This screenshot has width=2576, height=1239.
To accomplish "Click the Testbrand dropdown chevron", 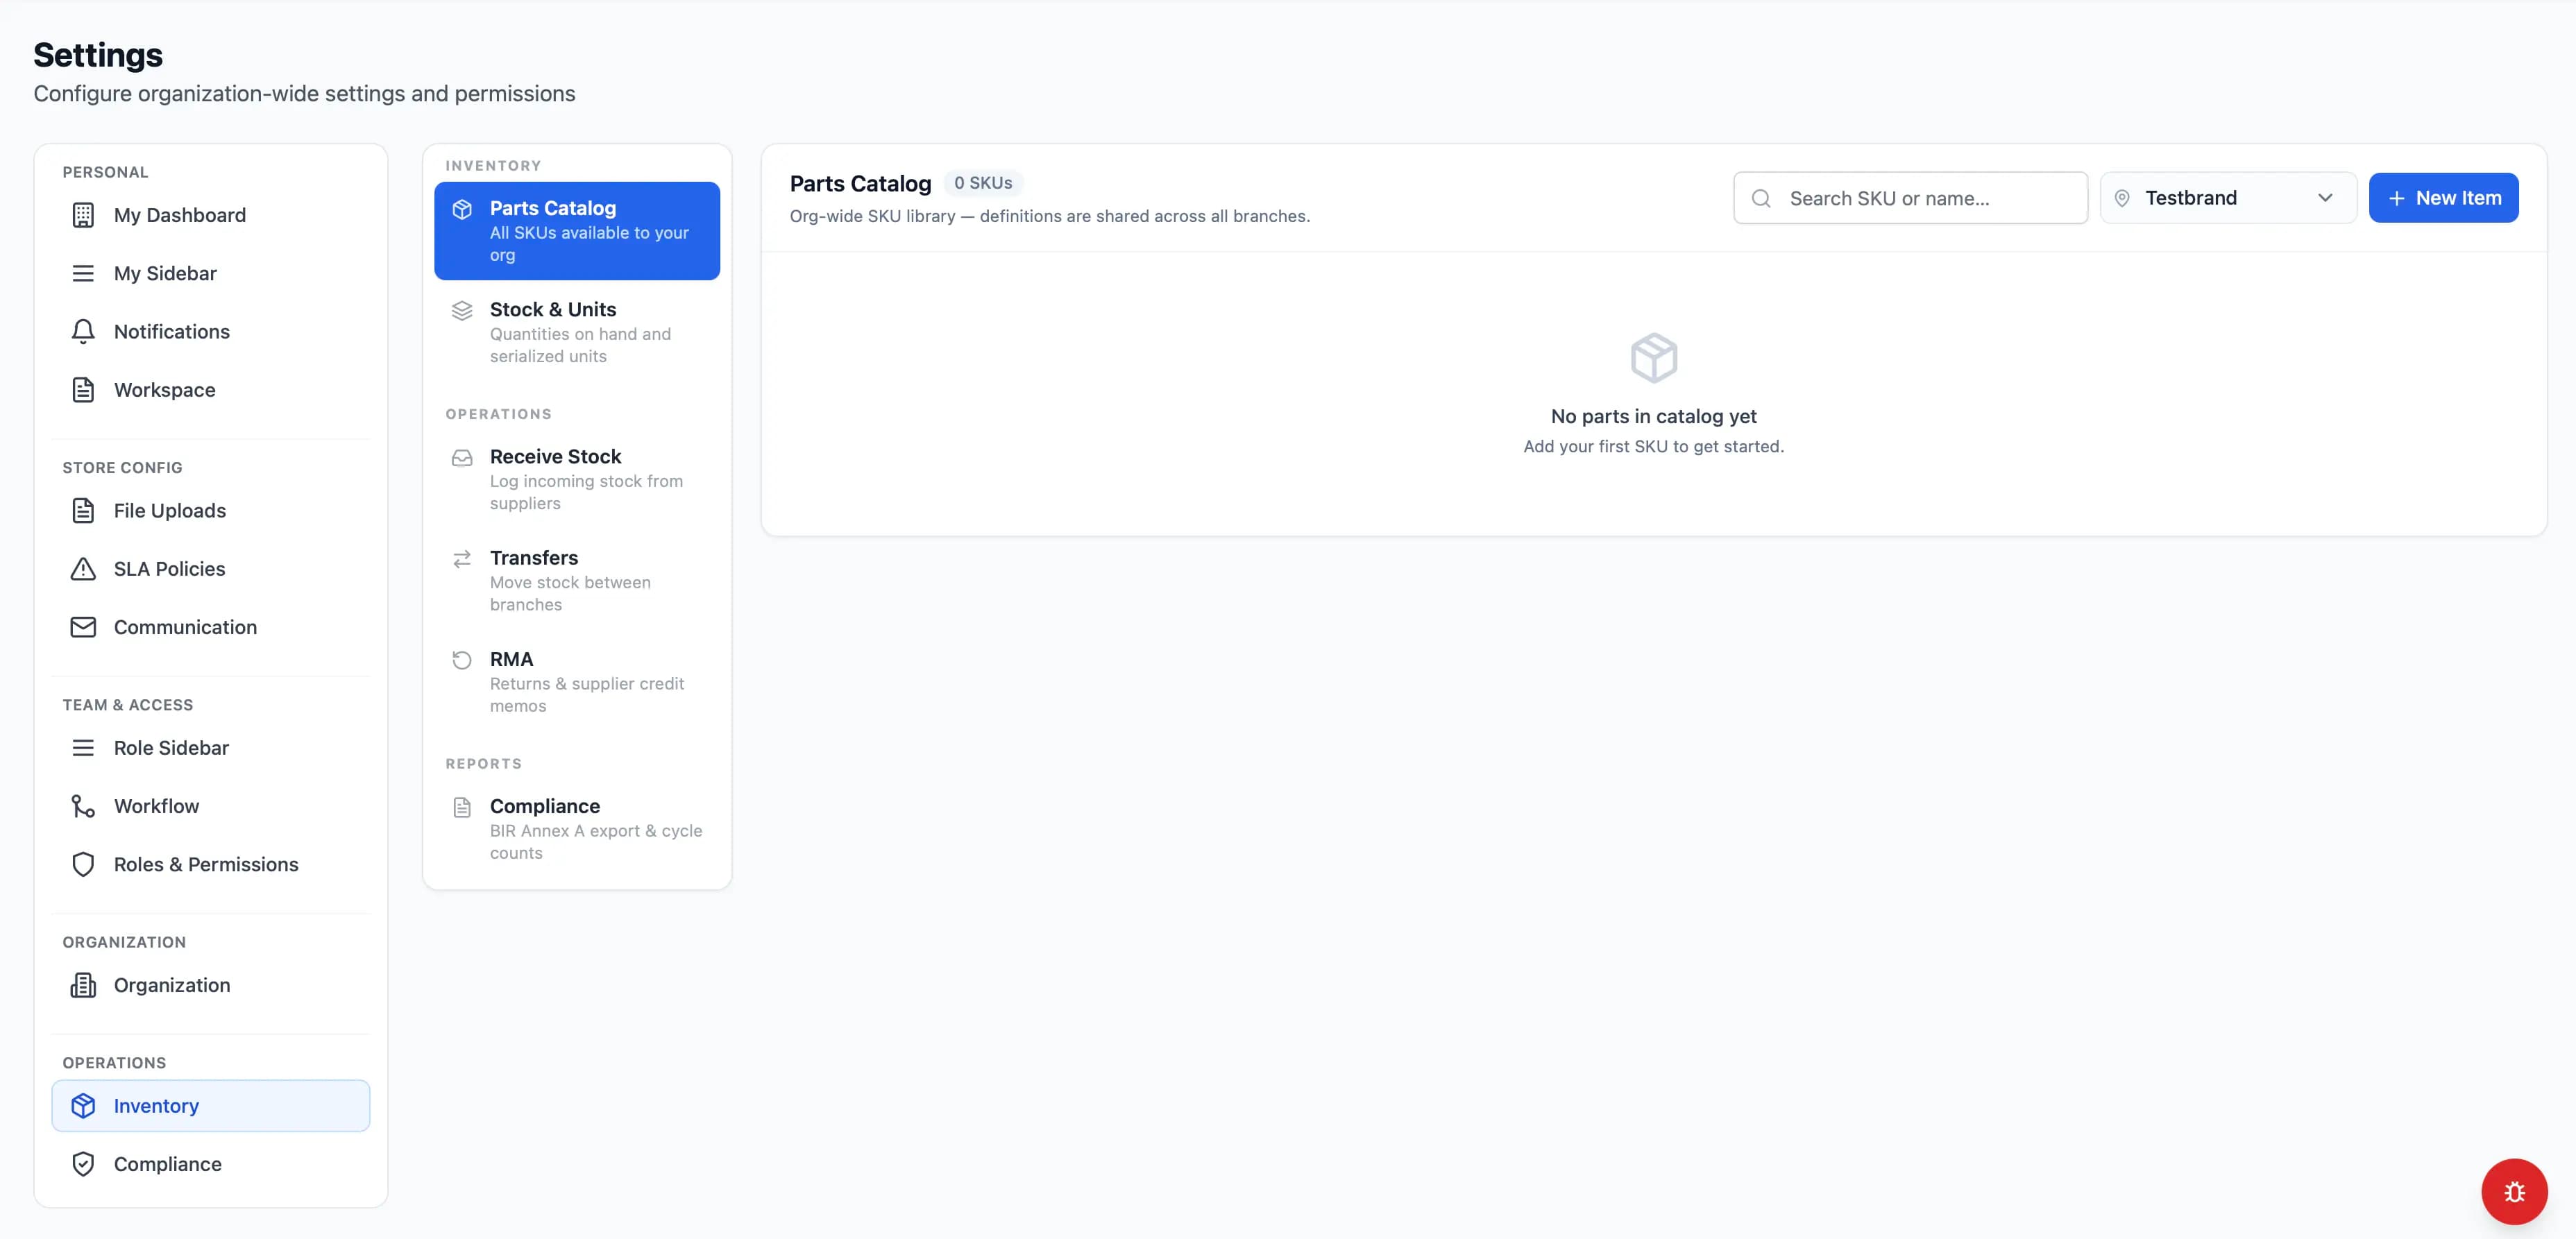I will [2326, 198].
